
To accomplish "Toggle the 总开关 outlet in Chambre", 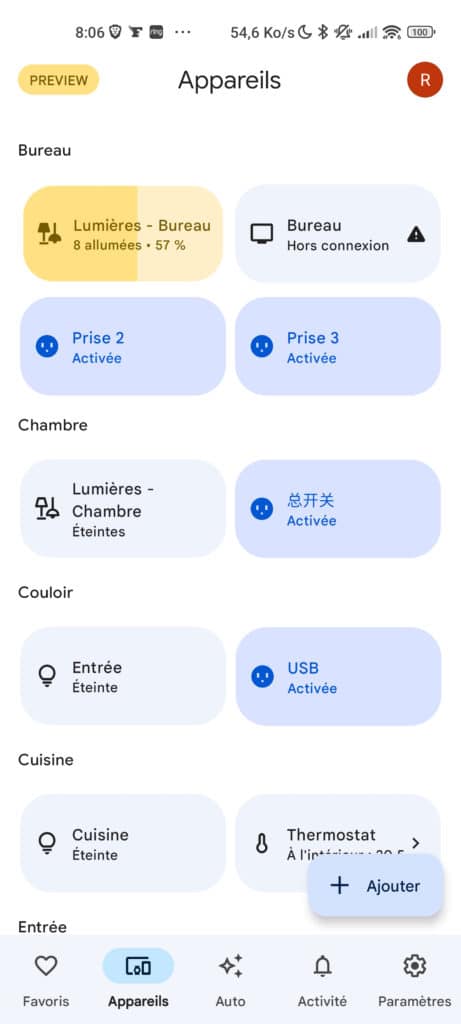I will (x=338, y=509).
